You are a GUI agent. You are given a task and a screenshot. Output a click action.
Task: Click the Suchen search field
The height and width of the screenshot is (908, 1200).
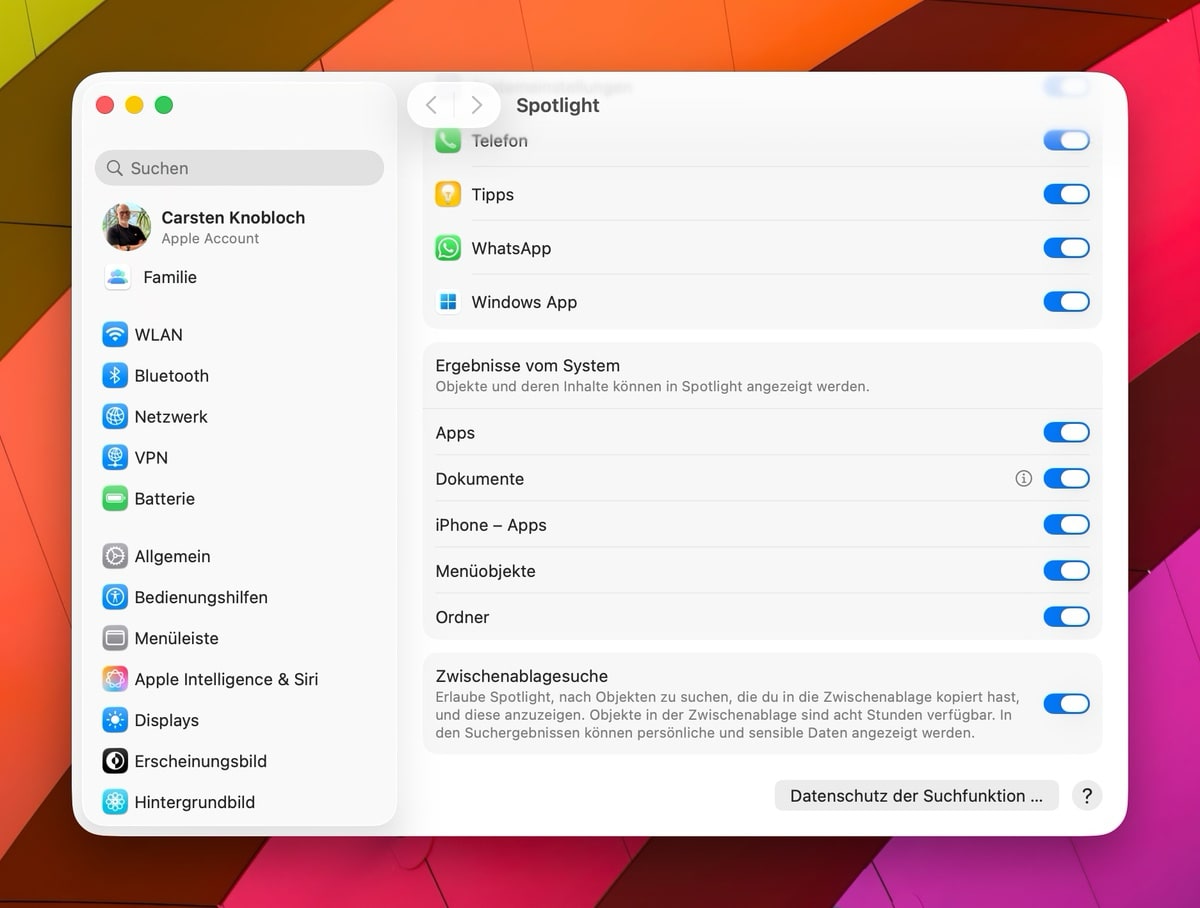[x=240, y=168]
